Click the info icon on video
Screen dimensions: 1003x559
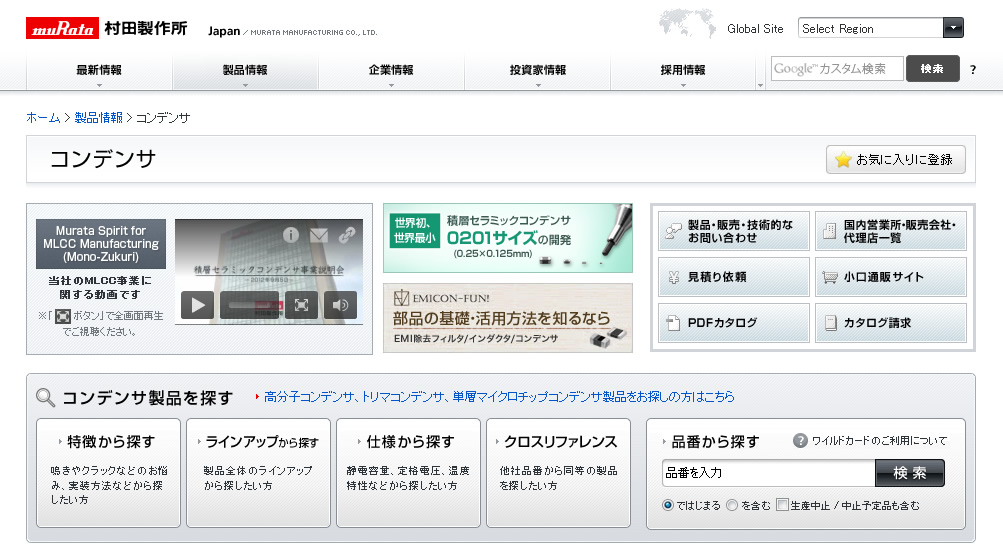291,235
